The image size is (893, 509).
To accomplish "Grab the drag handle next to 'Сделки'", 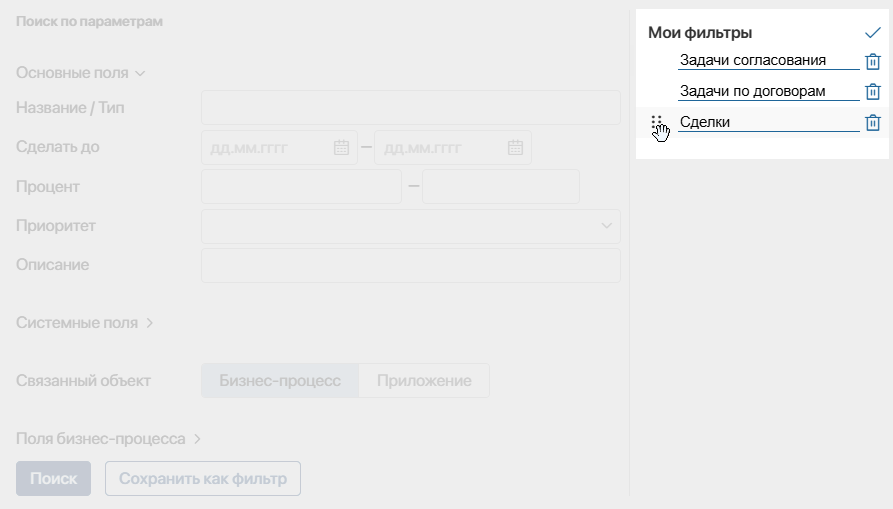I will tap(656, 122).
